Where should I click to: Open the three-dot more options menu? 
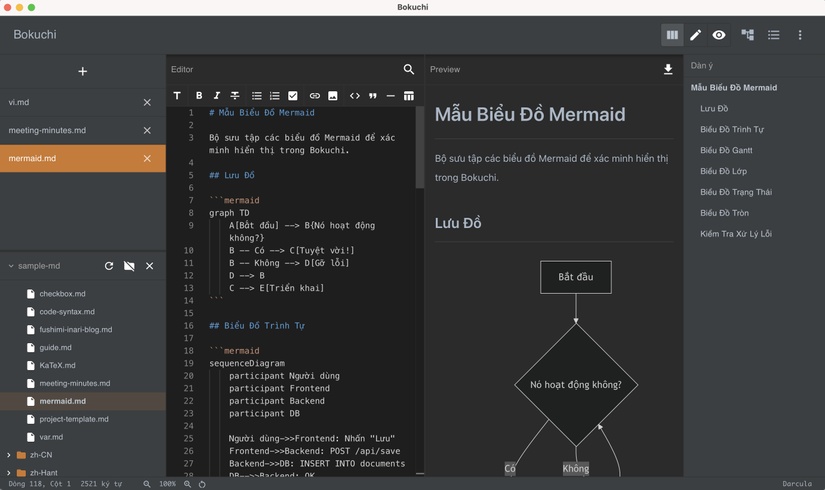pos(800,35)
